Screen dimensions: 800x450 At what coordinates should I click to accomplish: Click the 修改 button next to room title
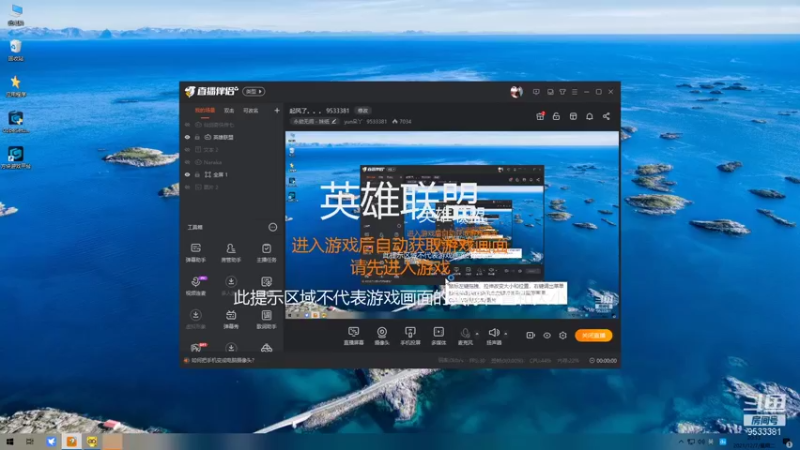[363, 110]
